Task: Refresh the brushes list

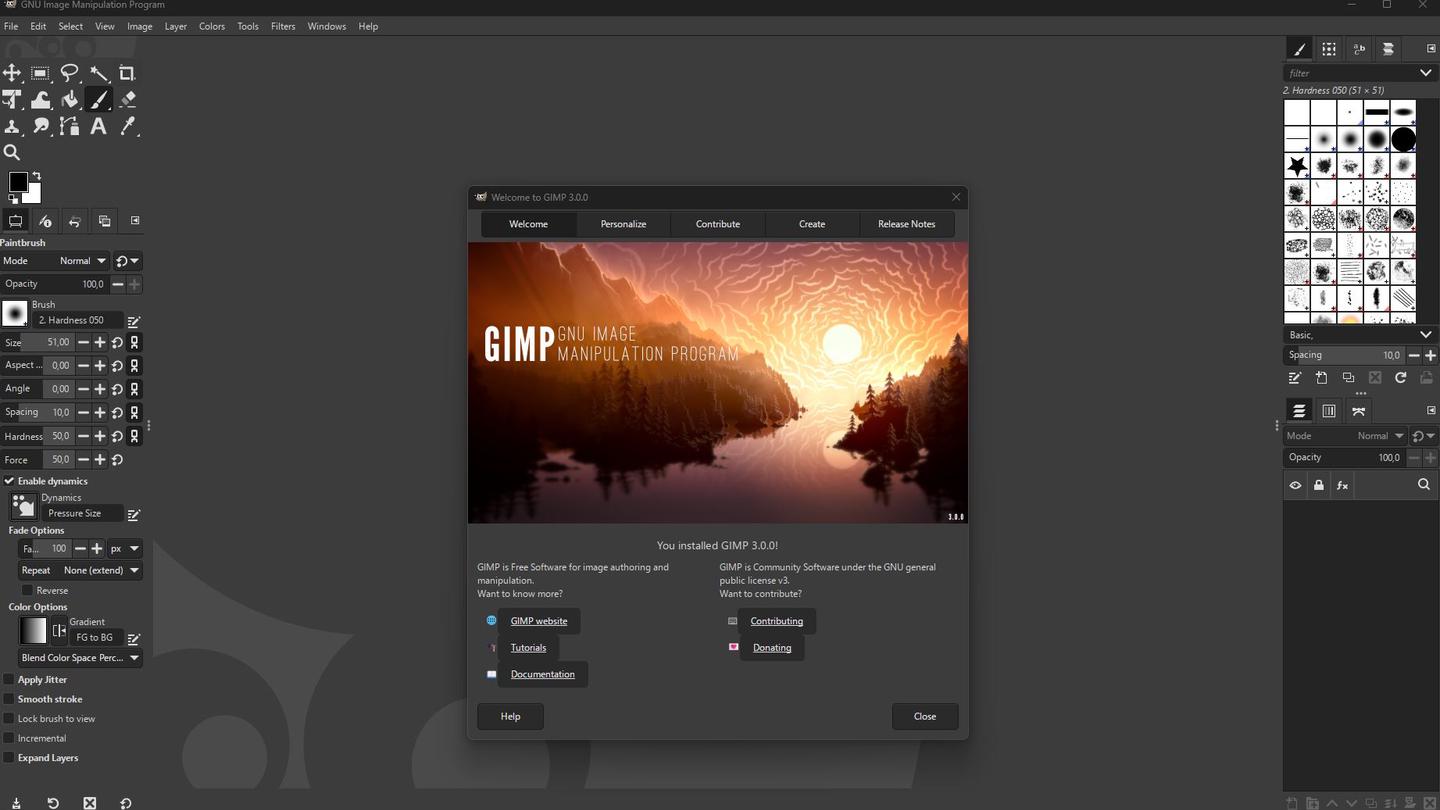Action: (x=1401, y=378)
